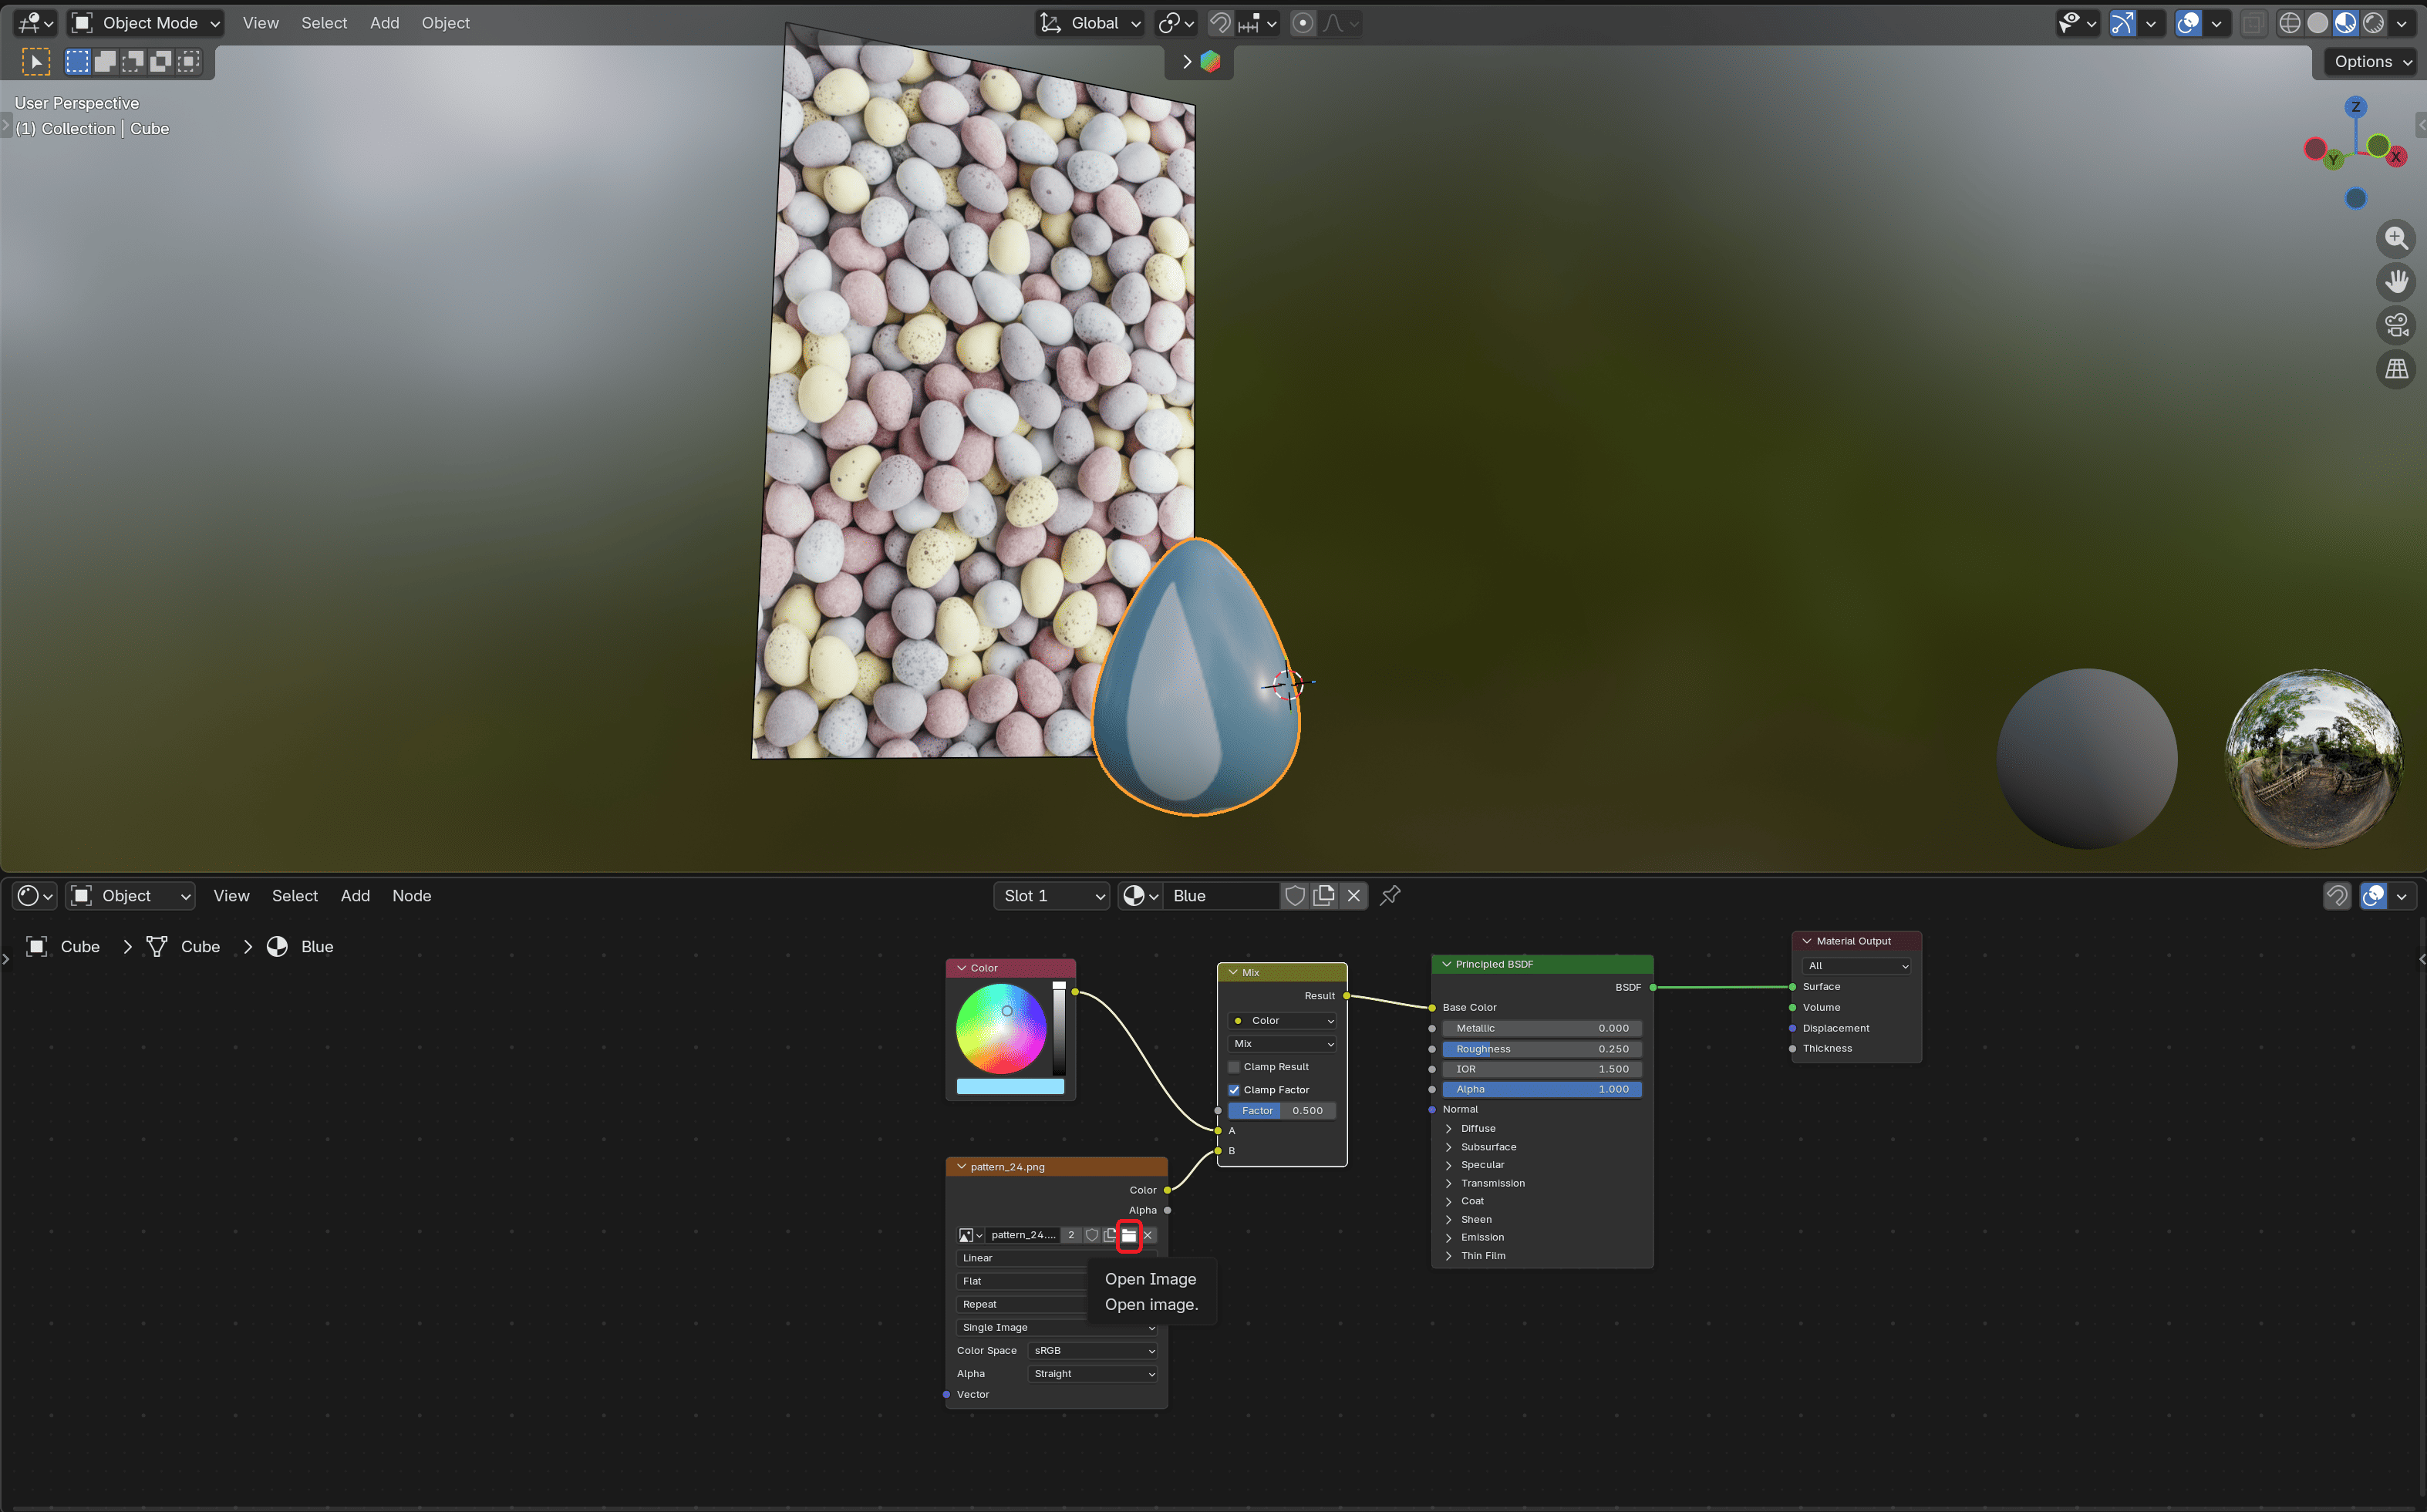Screen dimensions: 2427x1512
Task: Click the Zoom magnifier viewport gizmo
Action: [x=2396, y=238]
